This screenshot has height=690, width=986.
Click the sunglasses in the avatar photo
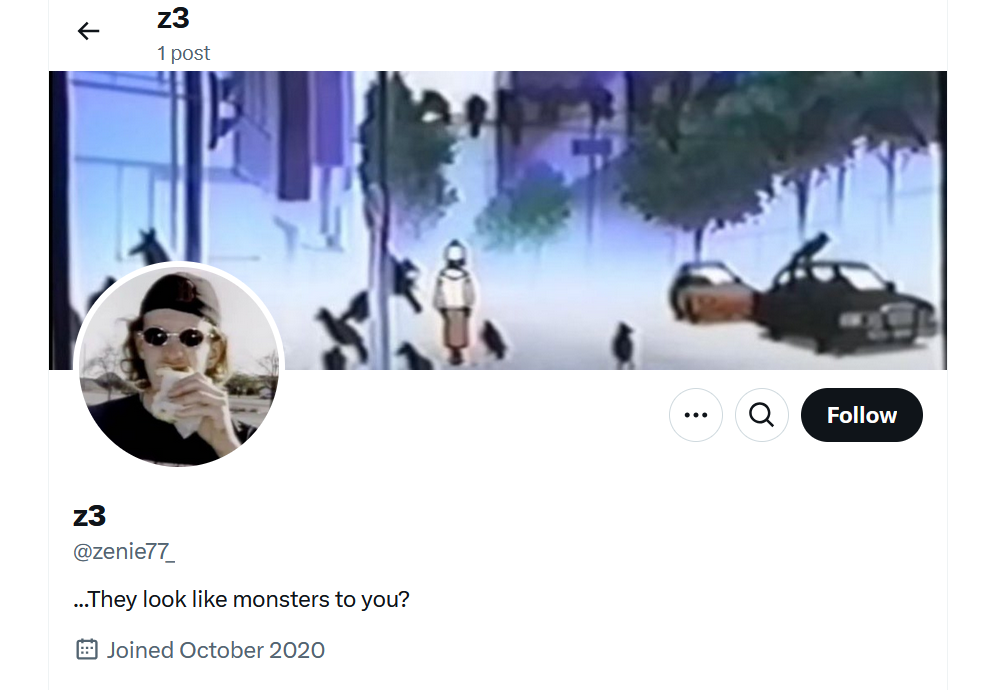[x=178, y=338]
